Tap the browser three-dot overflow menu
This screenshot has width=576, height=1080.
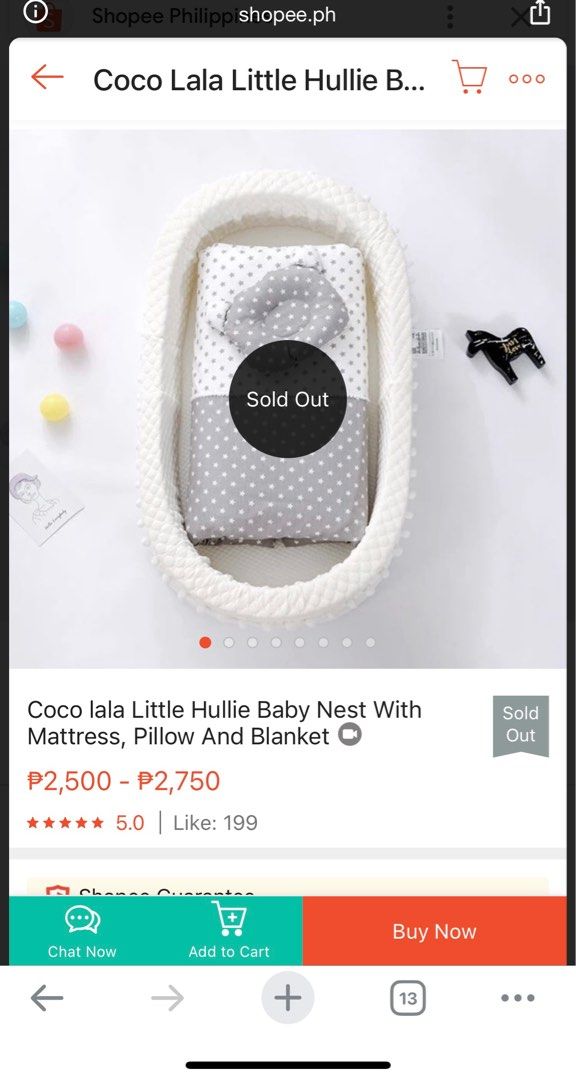pos(517,997)
